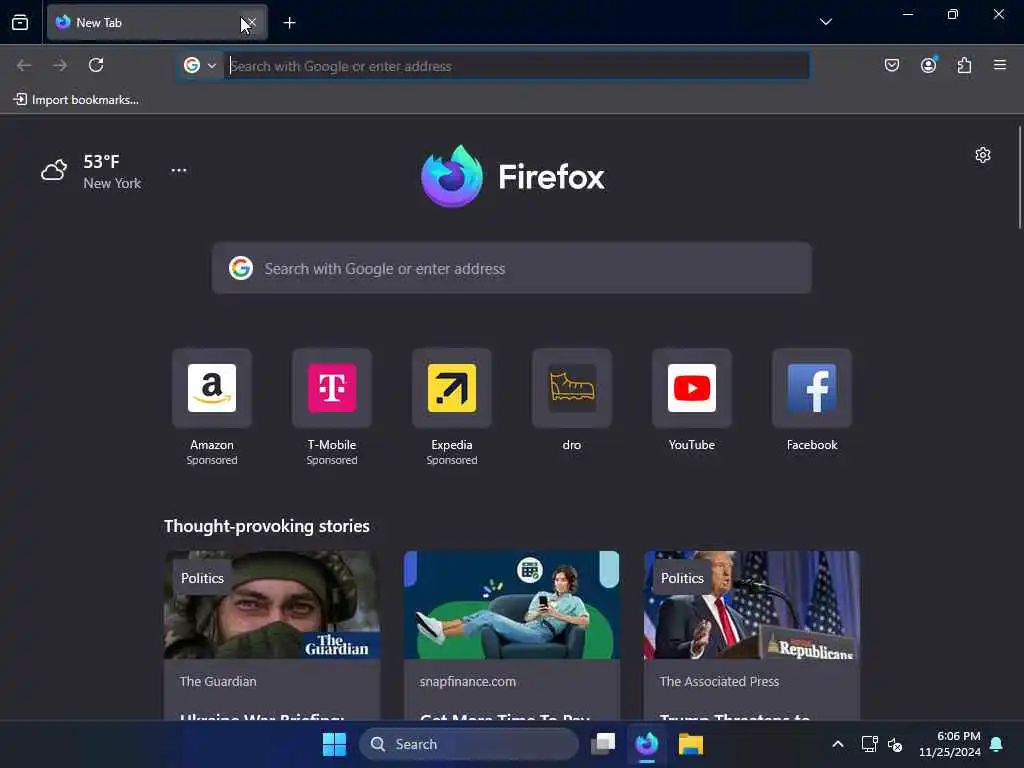Open notifications bell icon
1024x768 pixels.
997,744
